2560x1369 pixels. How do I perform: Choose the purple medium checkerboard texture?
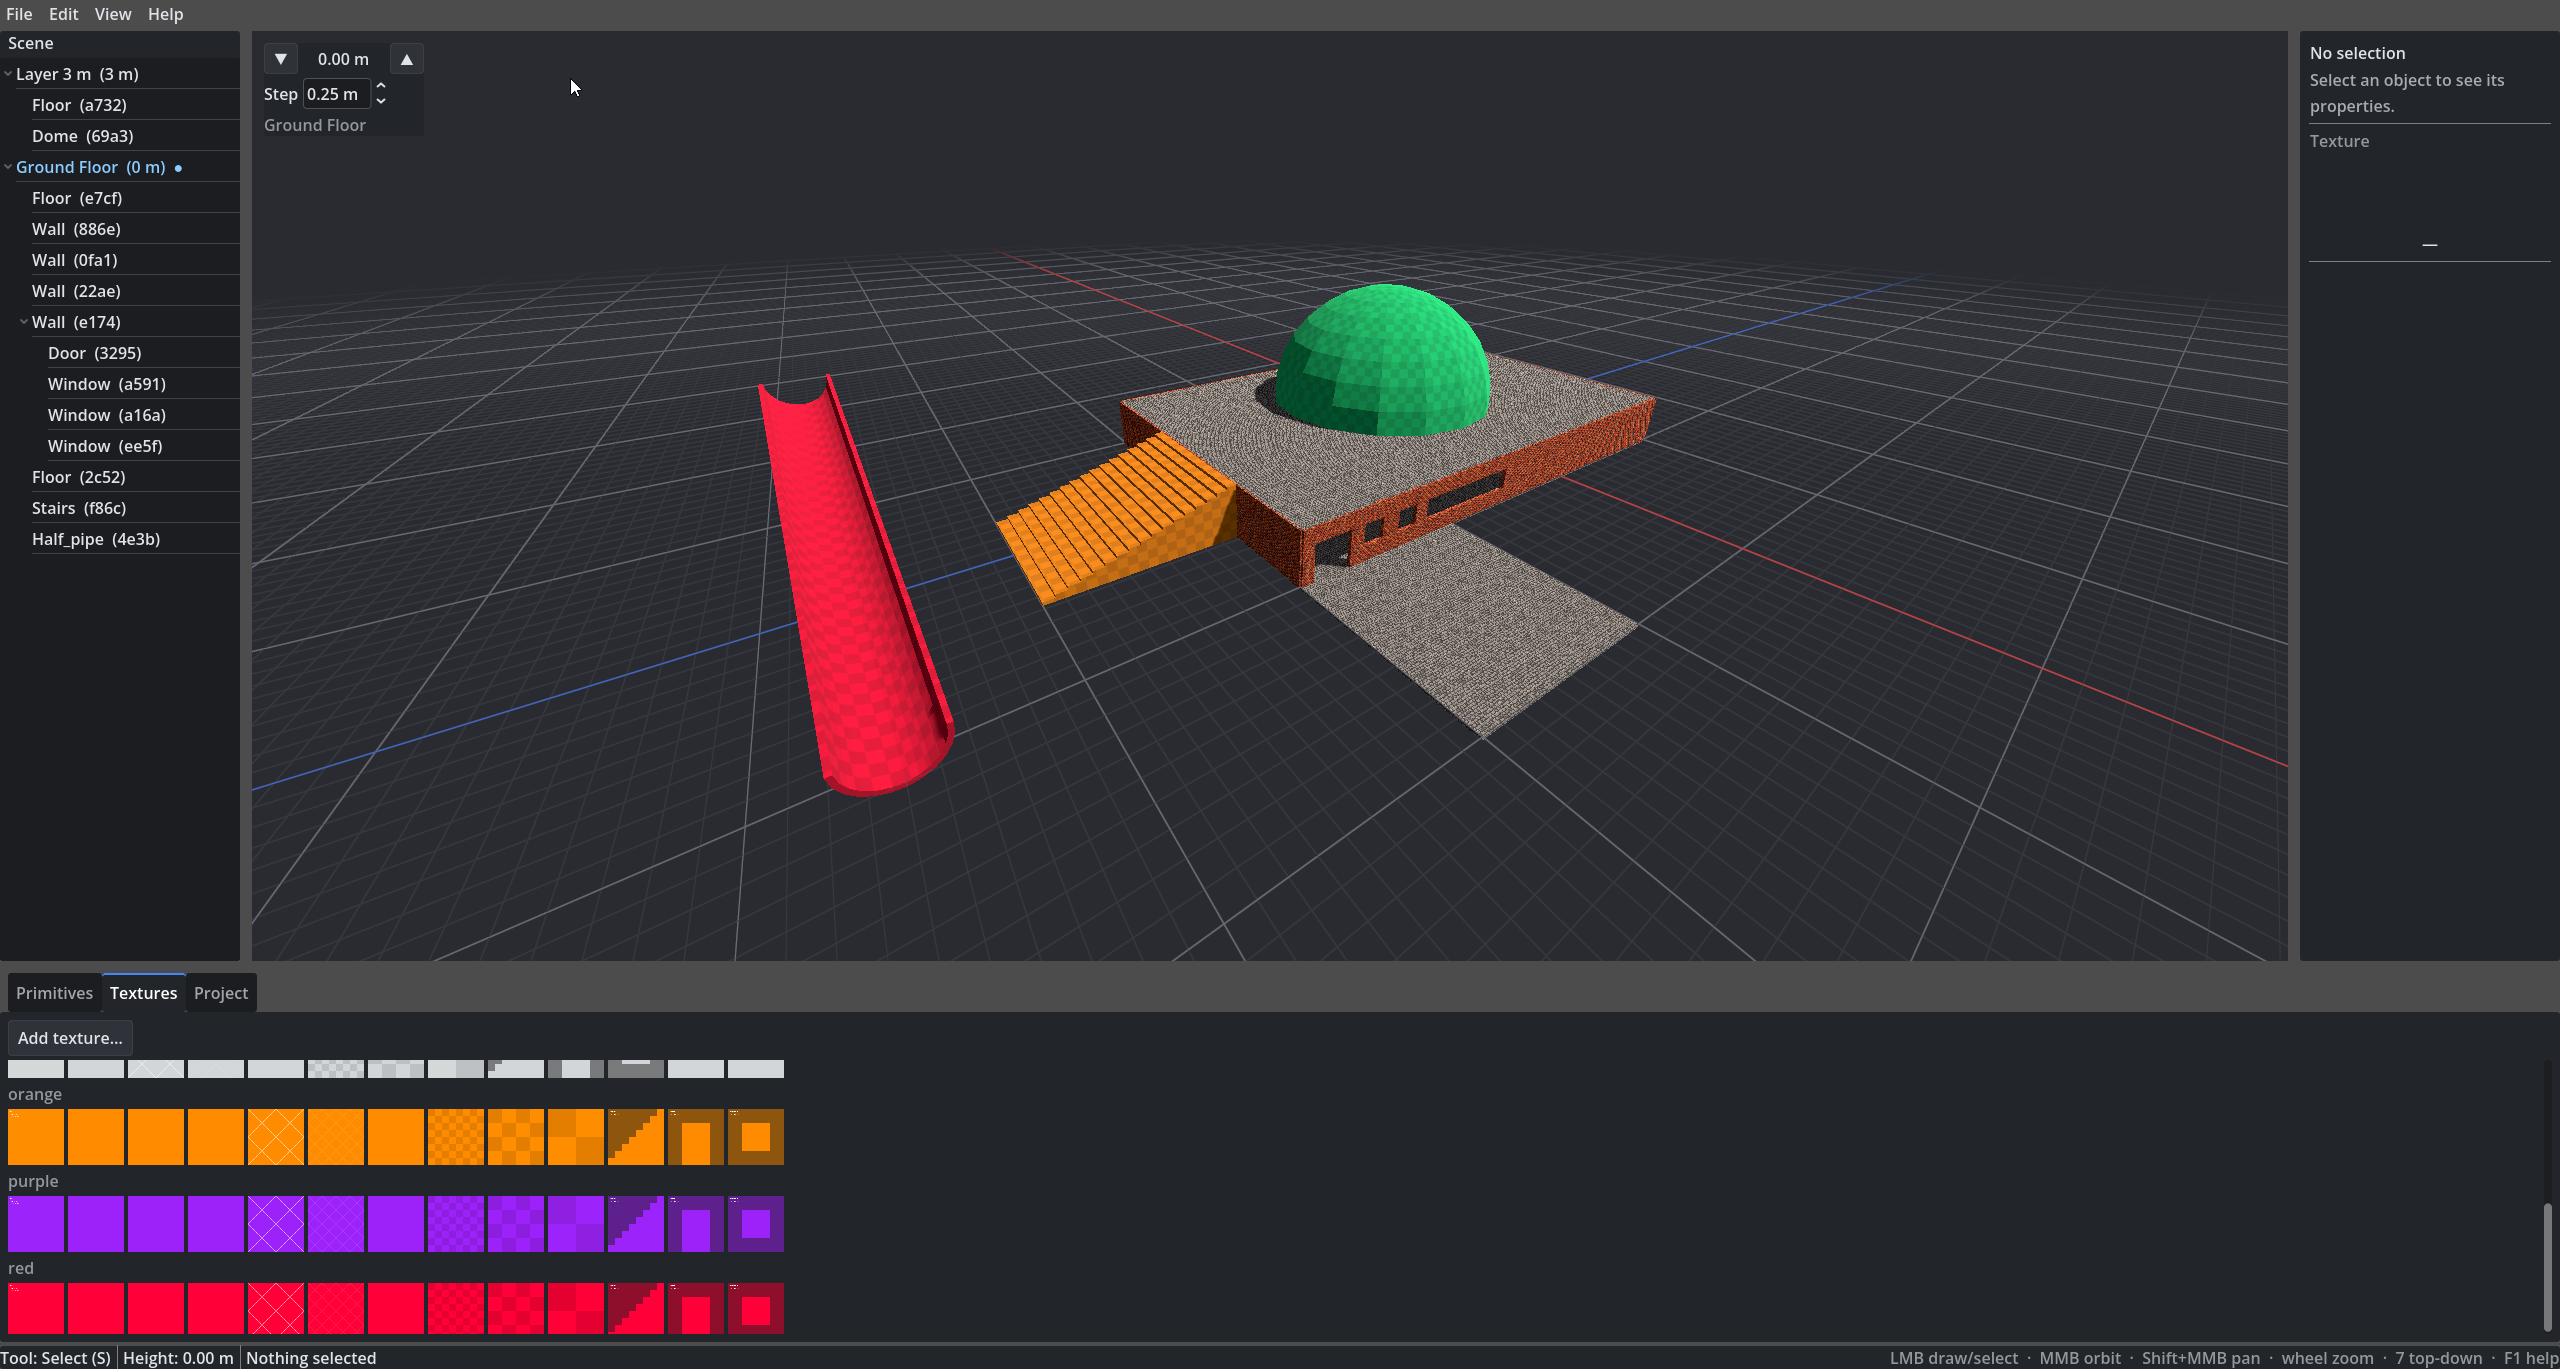coord(516,1224)
